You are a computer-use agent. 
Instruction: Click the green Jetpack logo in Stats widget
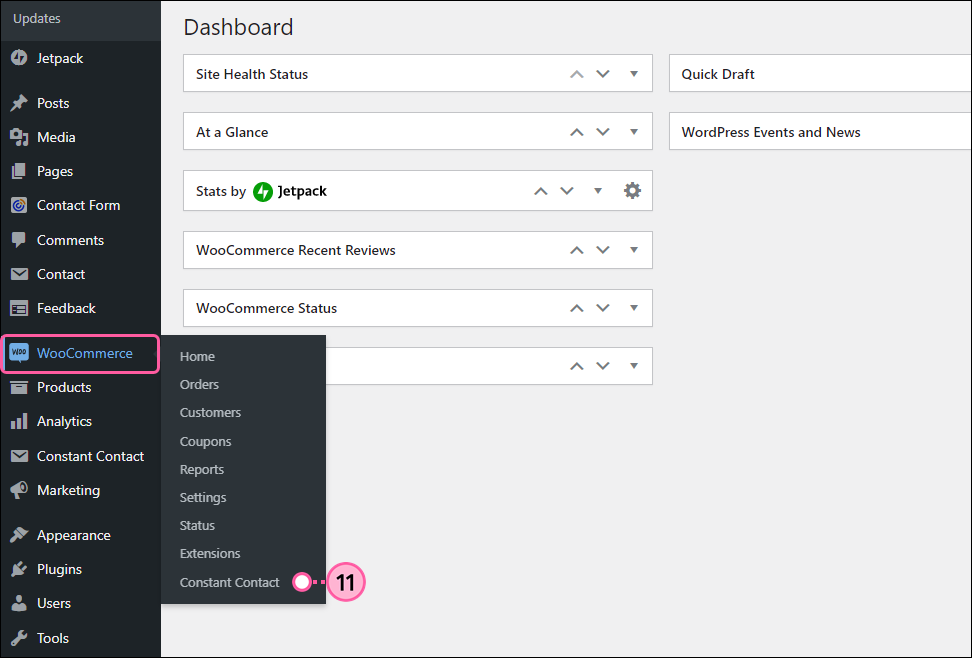263,192
